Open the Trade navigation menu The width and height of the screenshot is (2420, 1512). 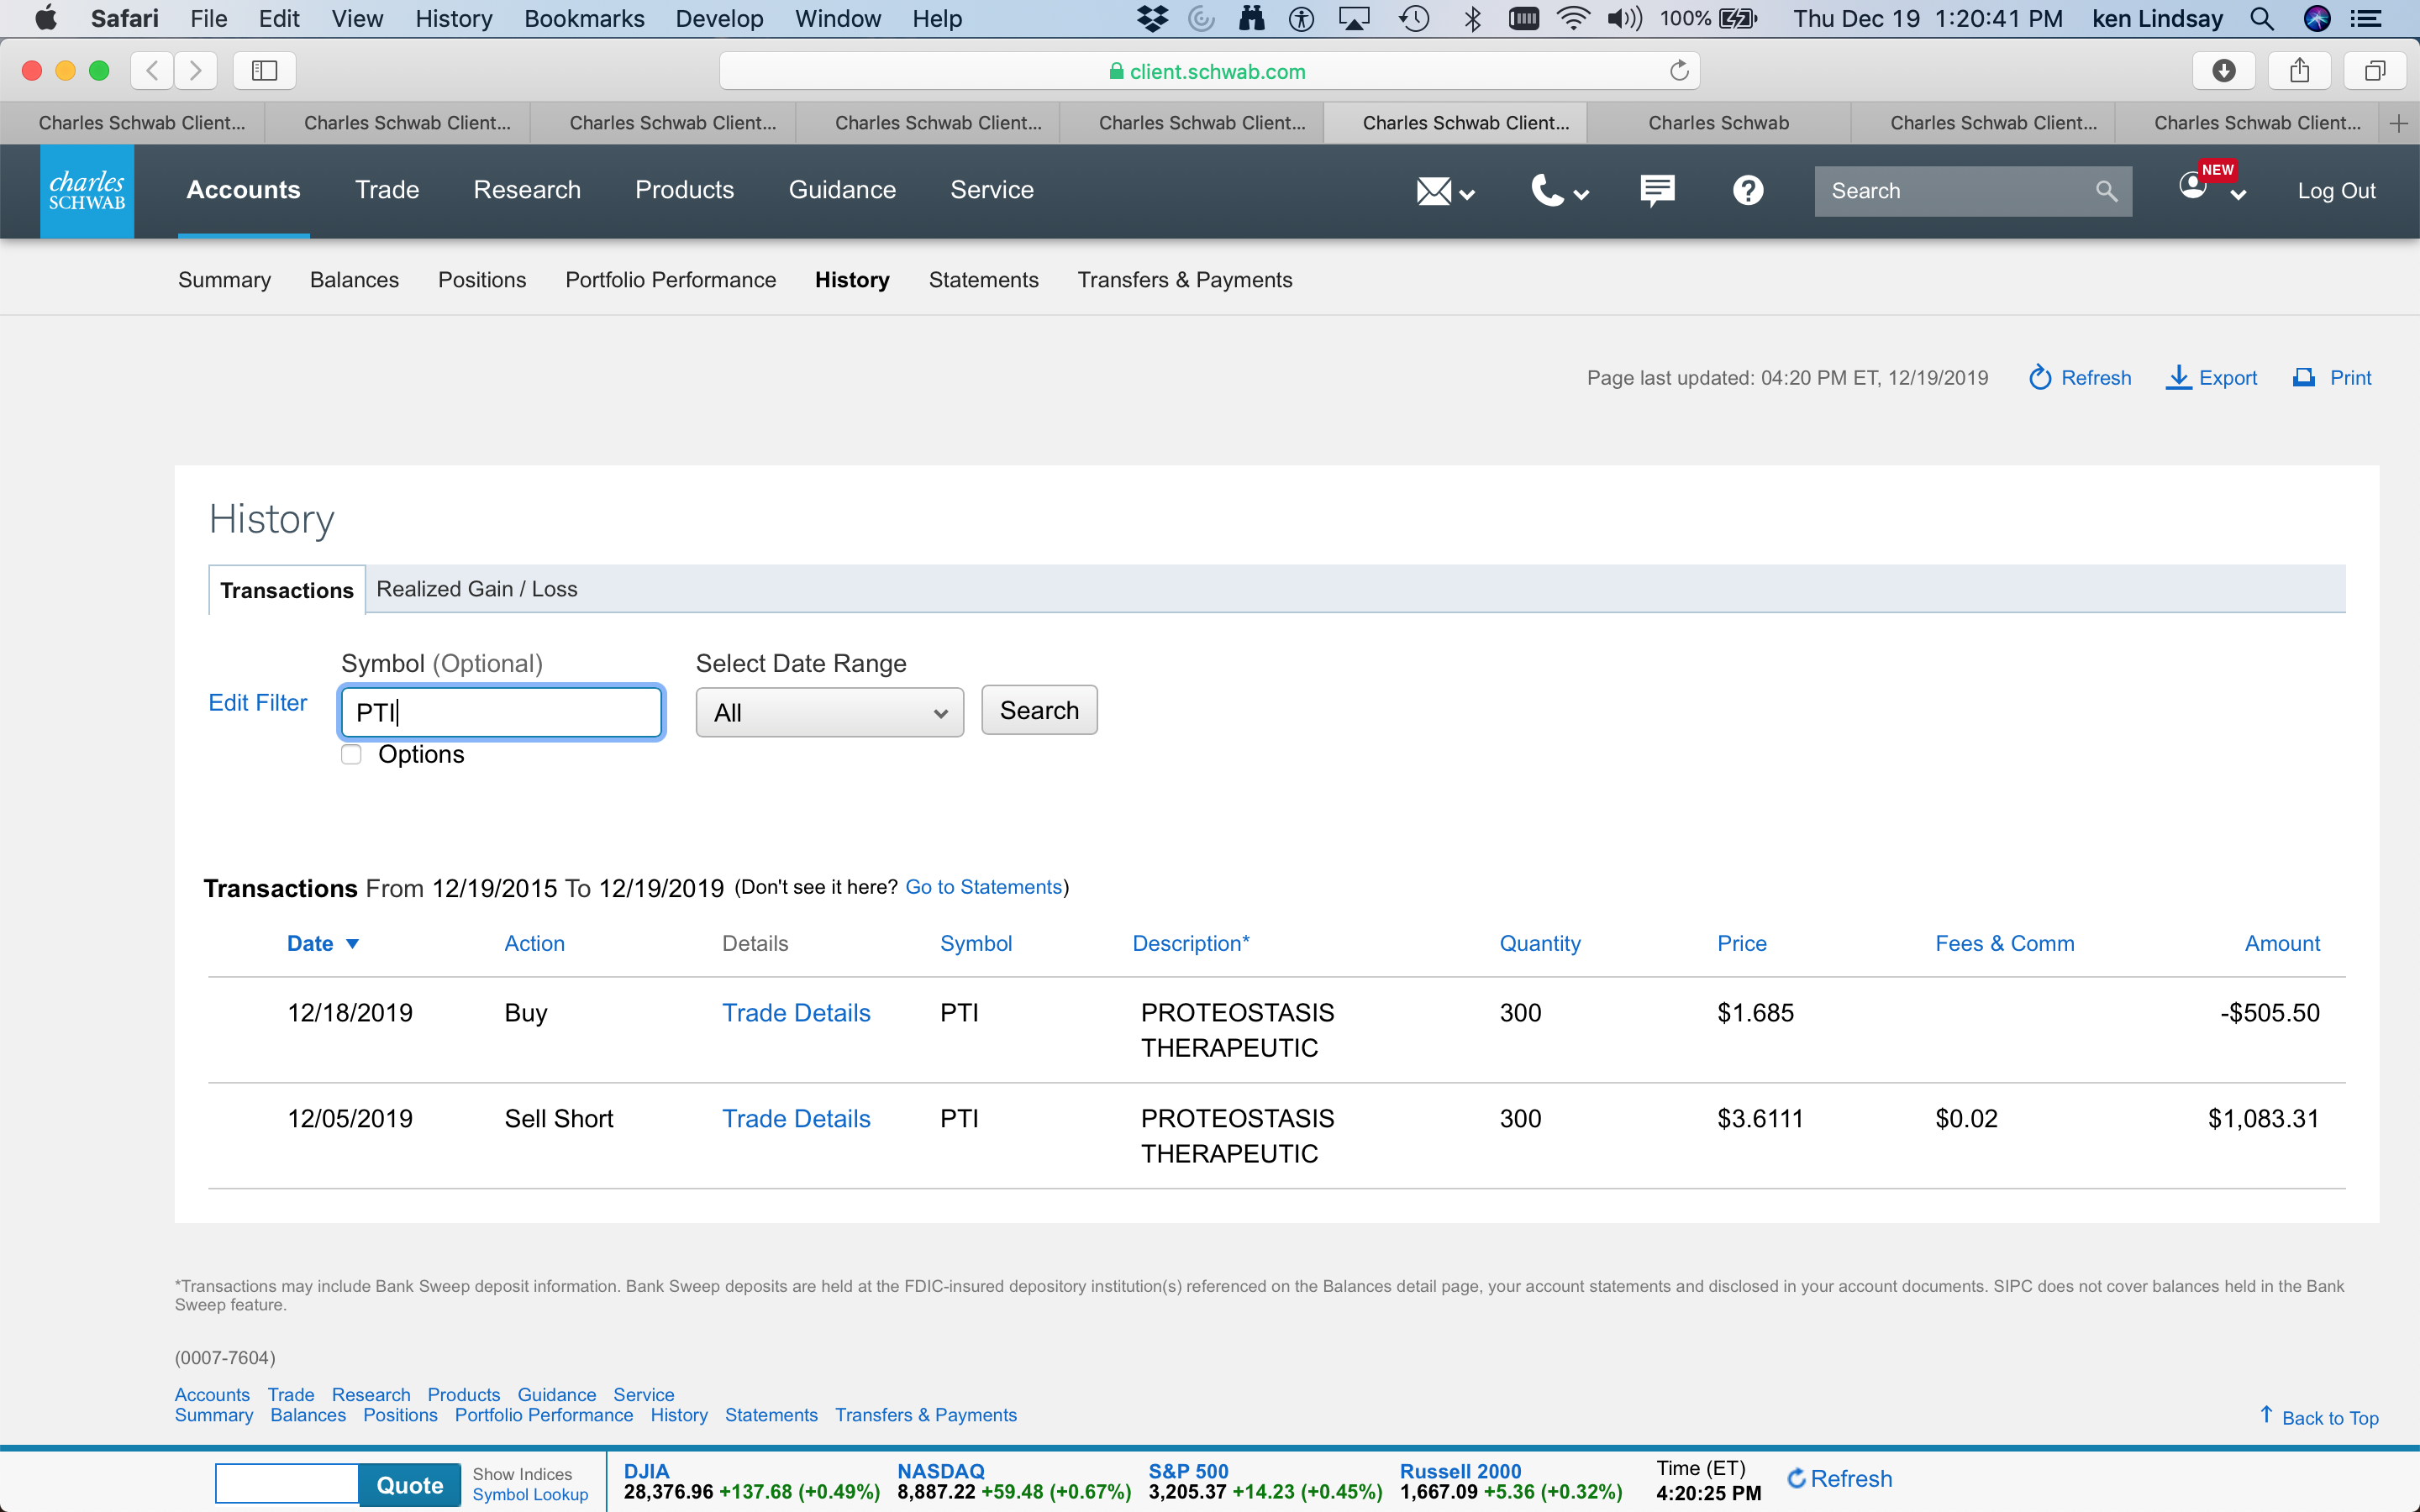(x=387, y=190)
